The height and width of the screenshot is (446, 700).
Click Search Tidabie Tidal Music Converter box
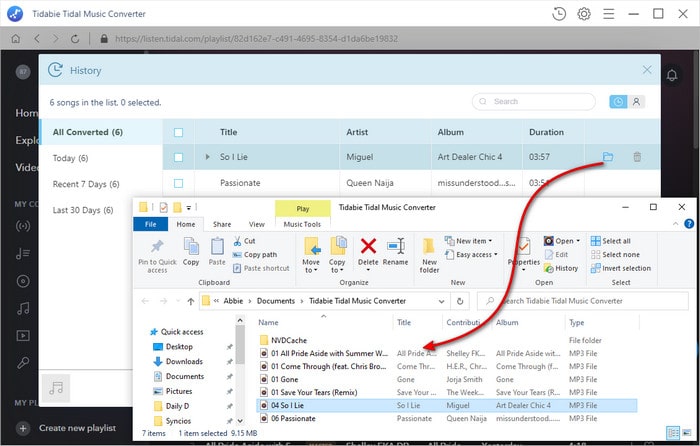coord(583,301)
